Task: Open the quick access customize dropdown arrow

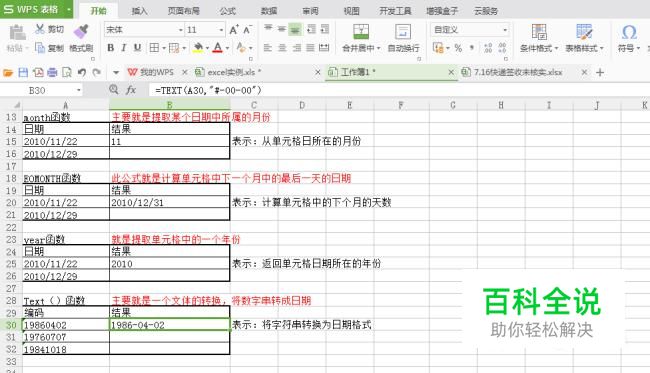Action: pos(116,73)
